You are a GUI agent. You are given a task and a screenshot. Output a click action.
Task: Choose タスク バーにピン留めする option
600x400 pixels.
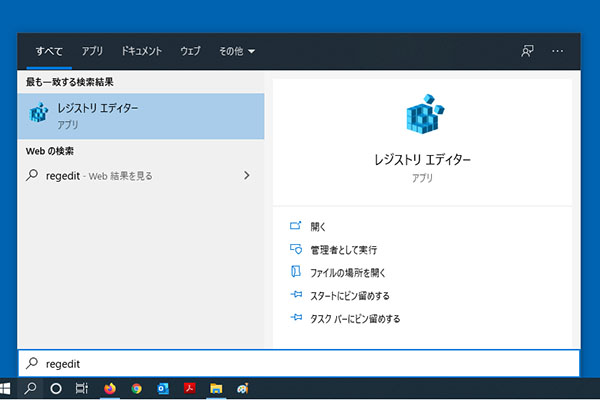[355, 318]
